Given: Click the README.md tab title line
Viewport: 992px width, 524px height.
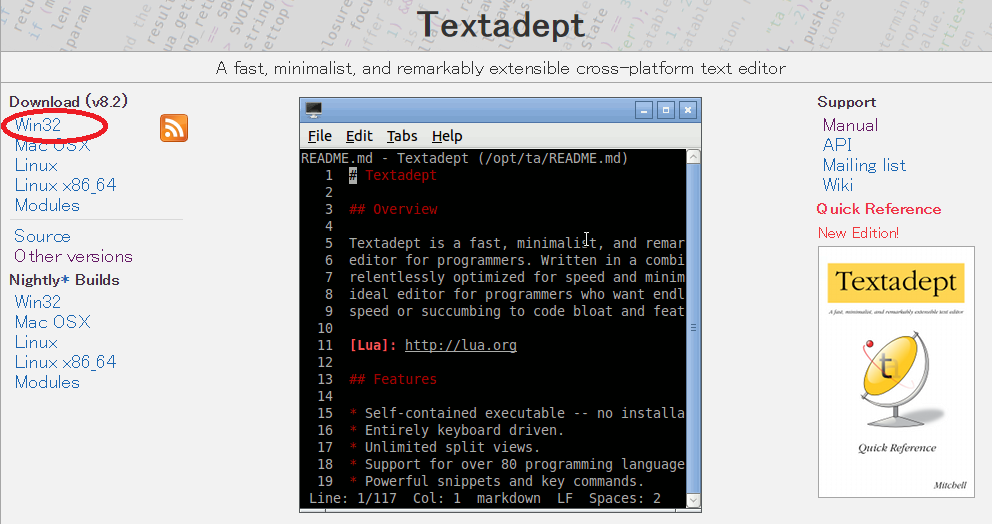Looking at the screenshot, I should tap(464, 158).
